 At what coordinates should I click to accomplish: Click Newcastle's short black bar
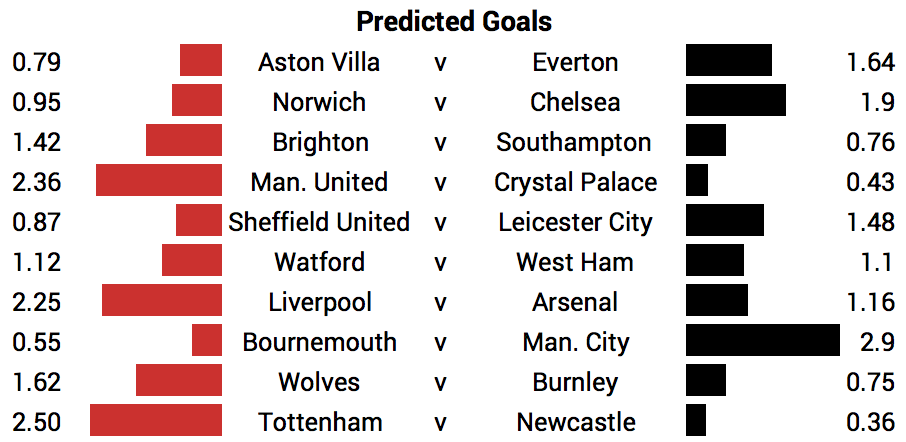pos(696,420)
